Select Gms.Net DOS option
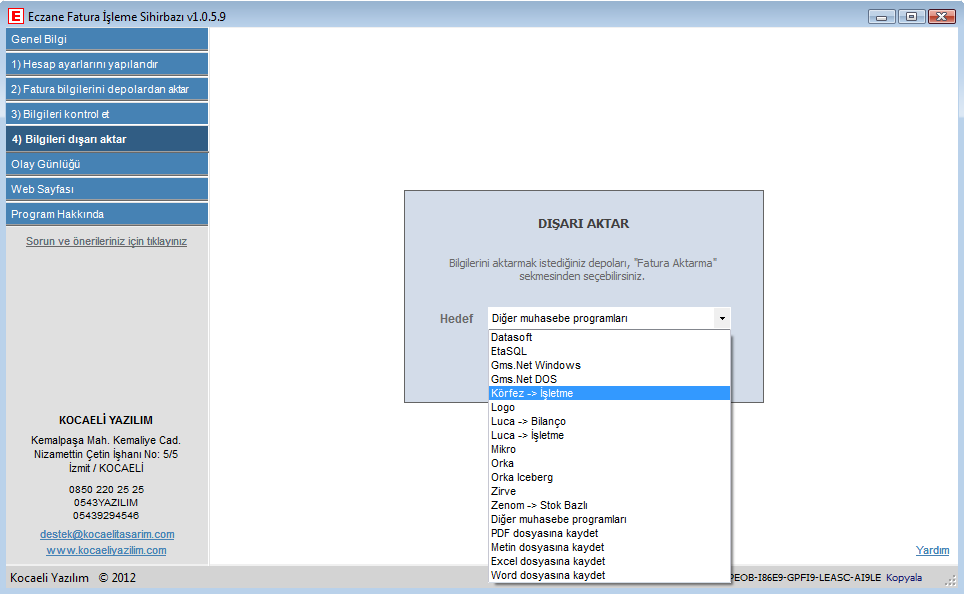This screenshot has width=964, height=594. coord(609,379)
